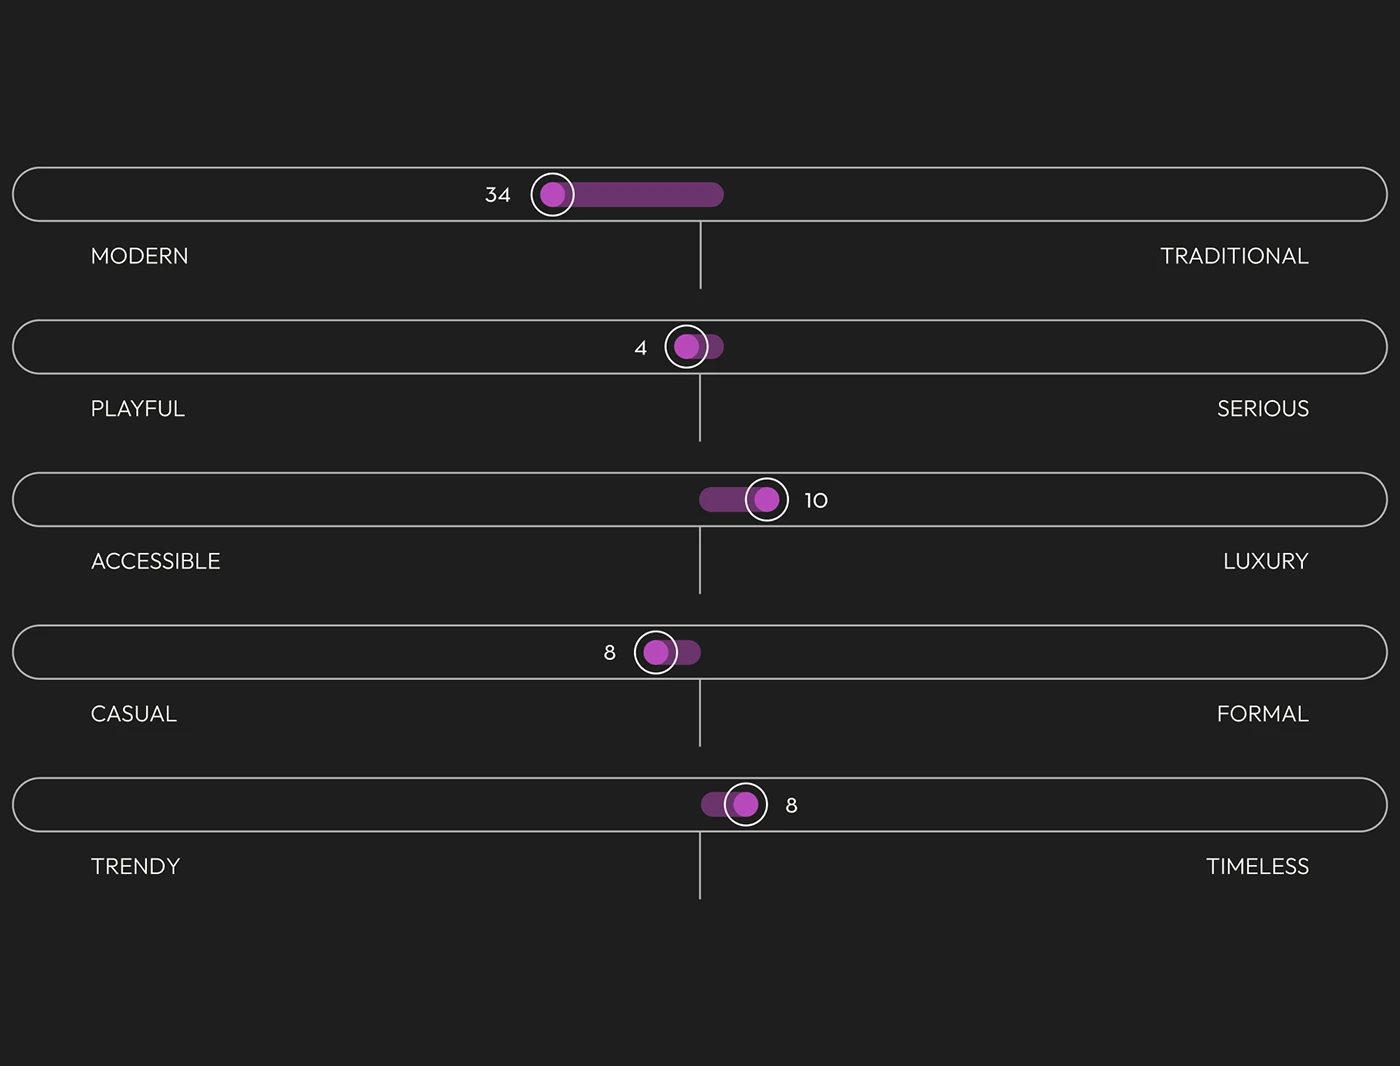Viewport: 1400px width, 1066px height.
Task: Click the Trendy–Timeless slider handle
Action: tap(746, 804)
